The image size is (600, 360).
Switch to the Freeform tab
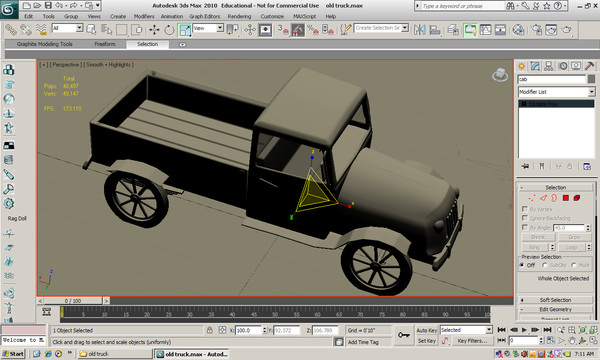tap(104, 44)
